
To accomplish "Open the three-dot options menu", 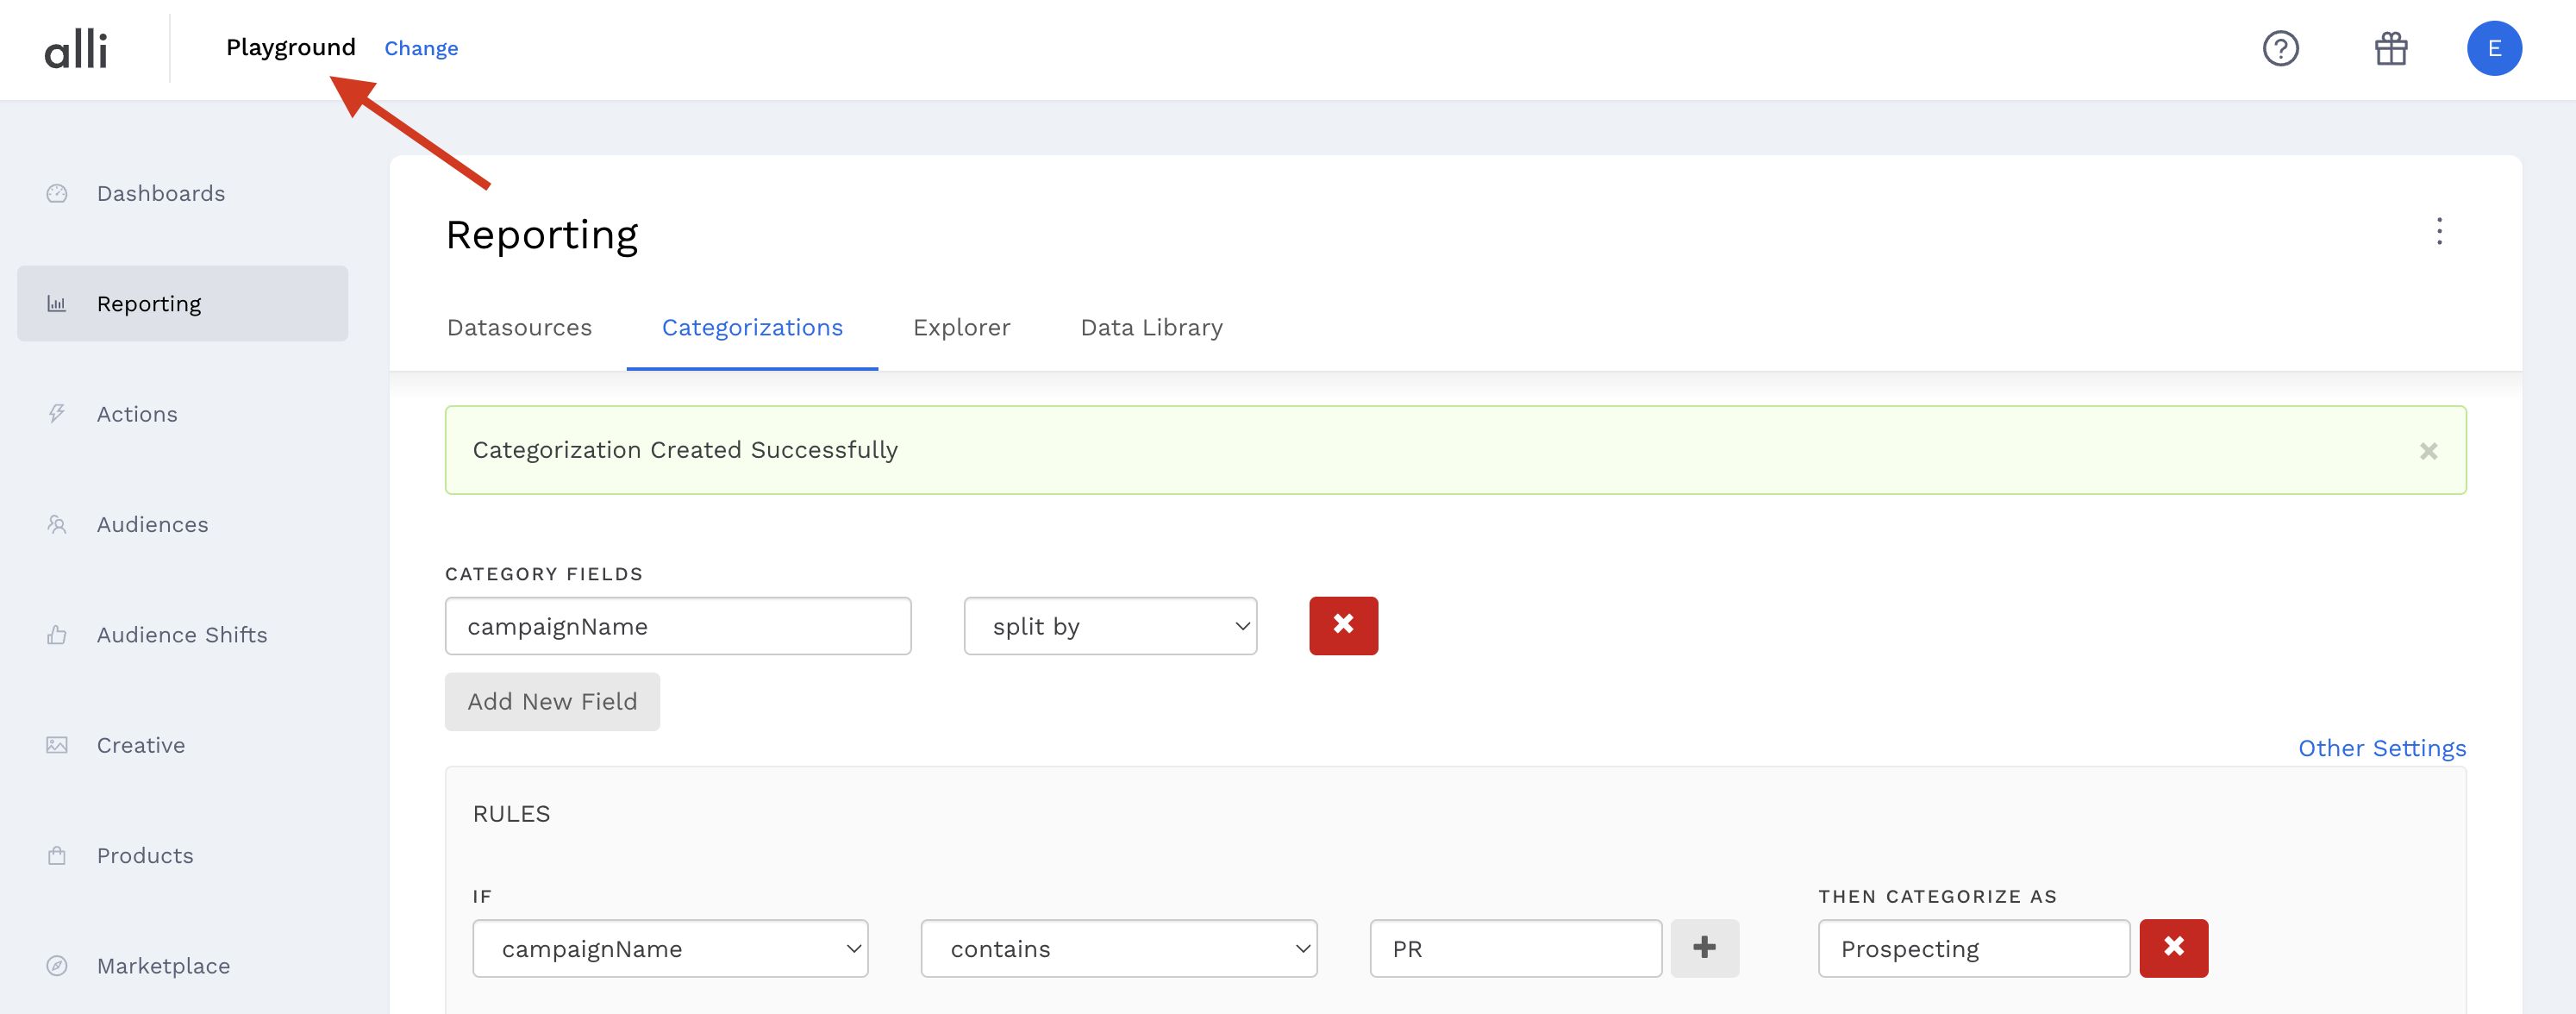I will (2439, 231).
